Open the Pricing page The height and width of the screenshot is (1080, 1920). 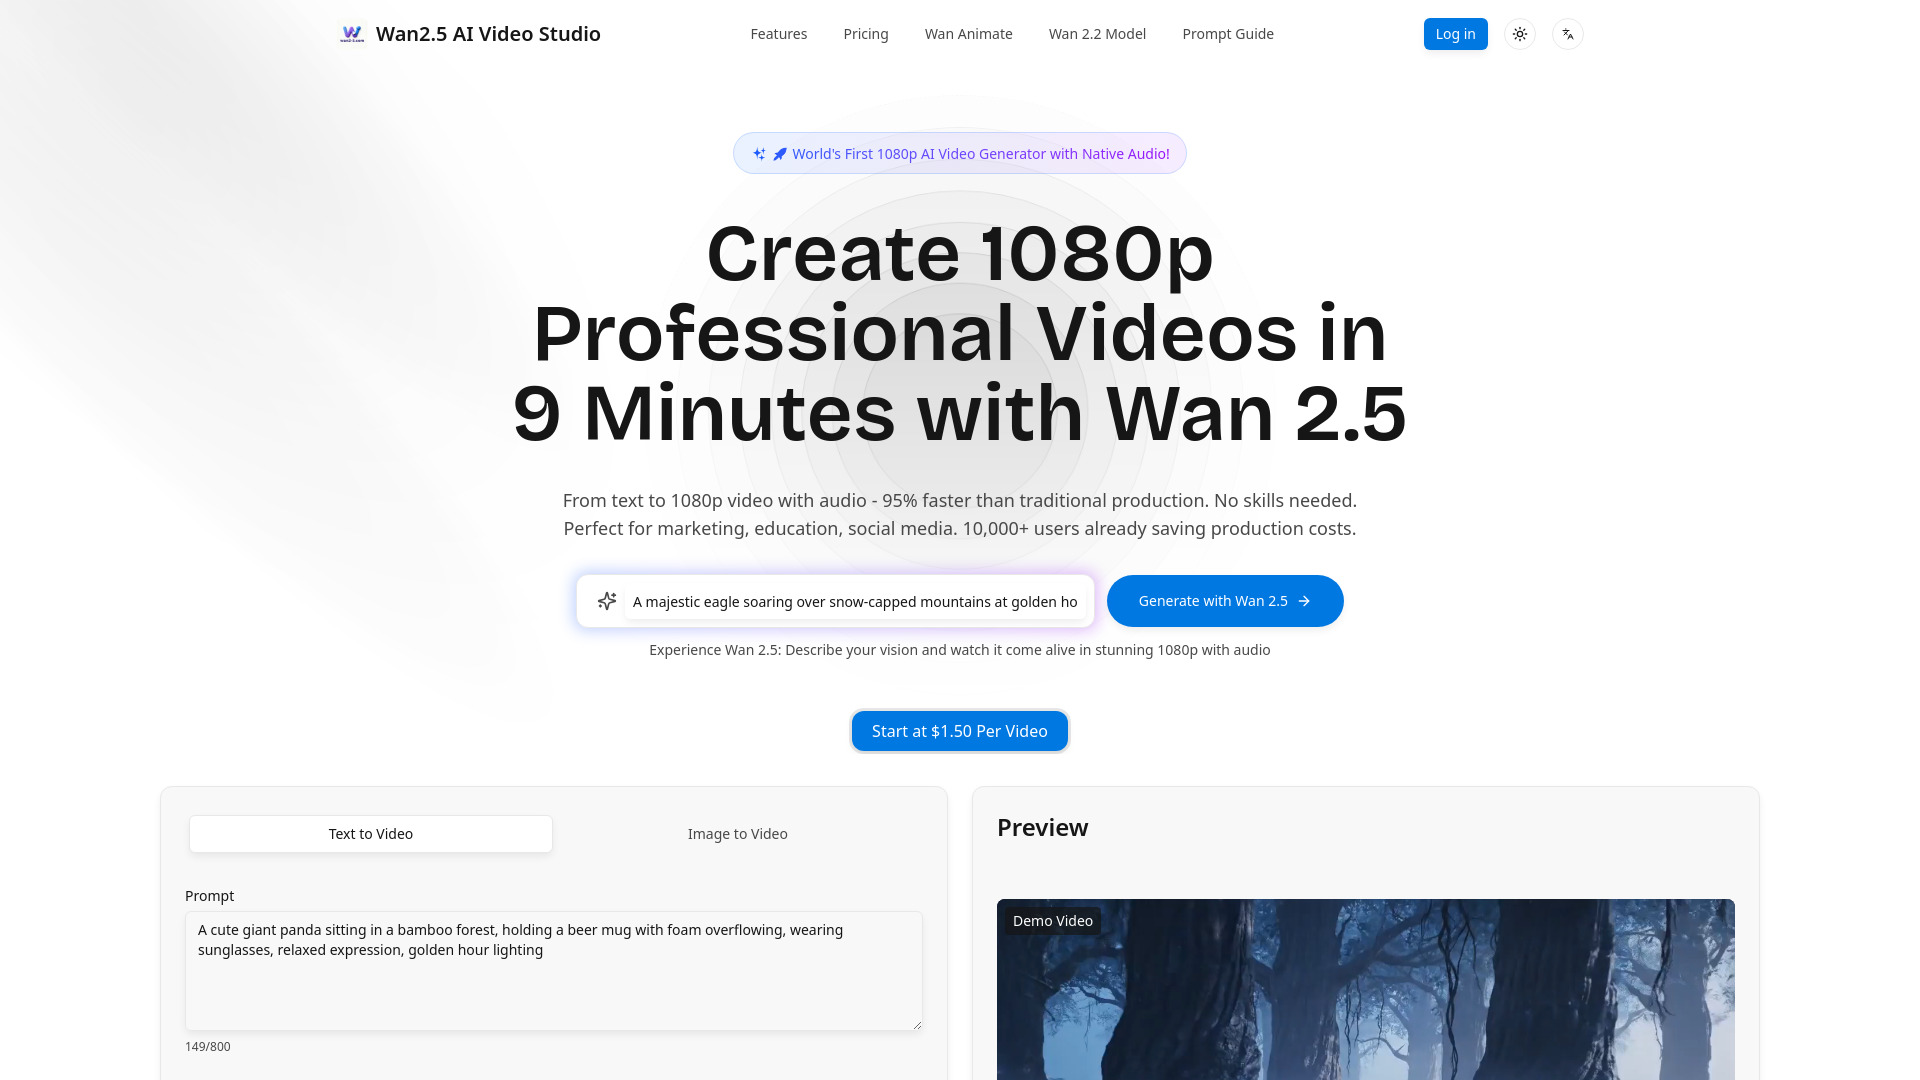coord(865,33)
